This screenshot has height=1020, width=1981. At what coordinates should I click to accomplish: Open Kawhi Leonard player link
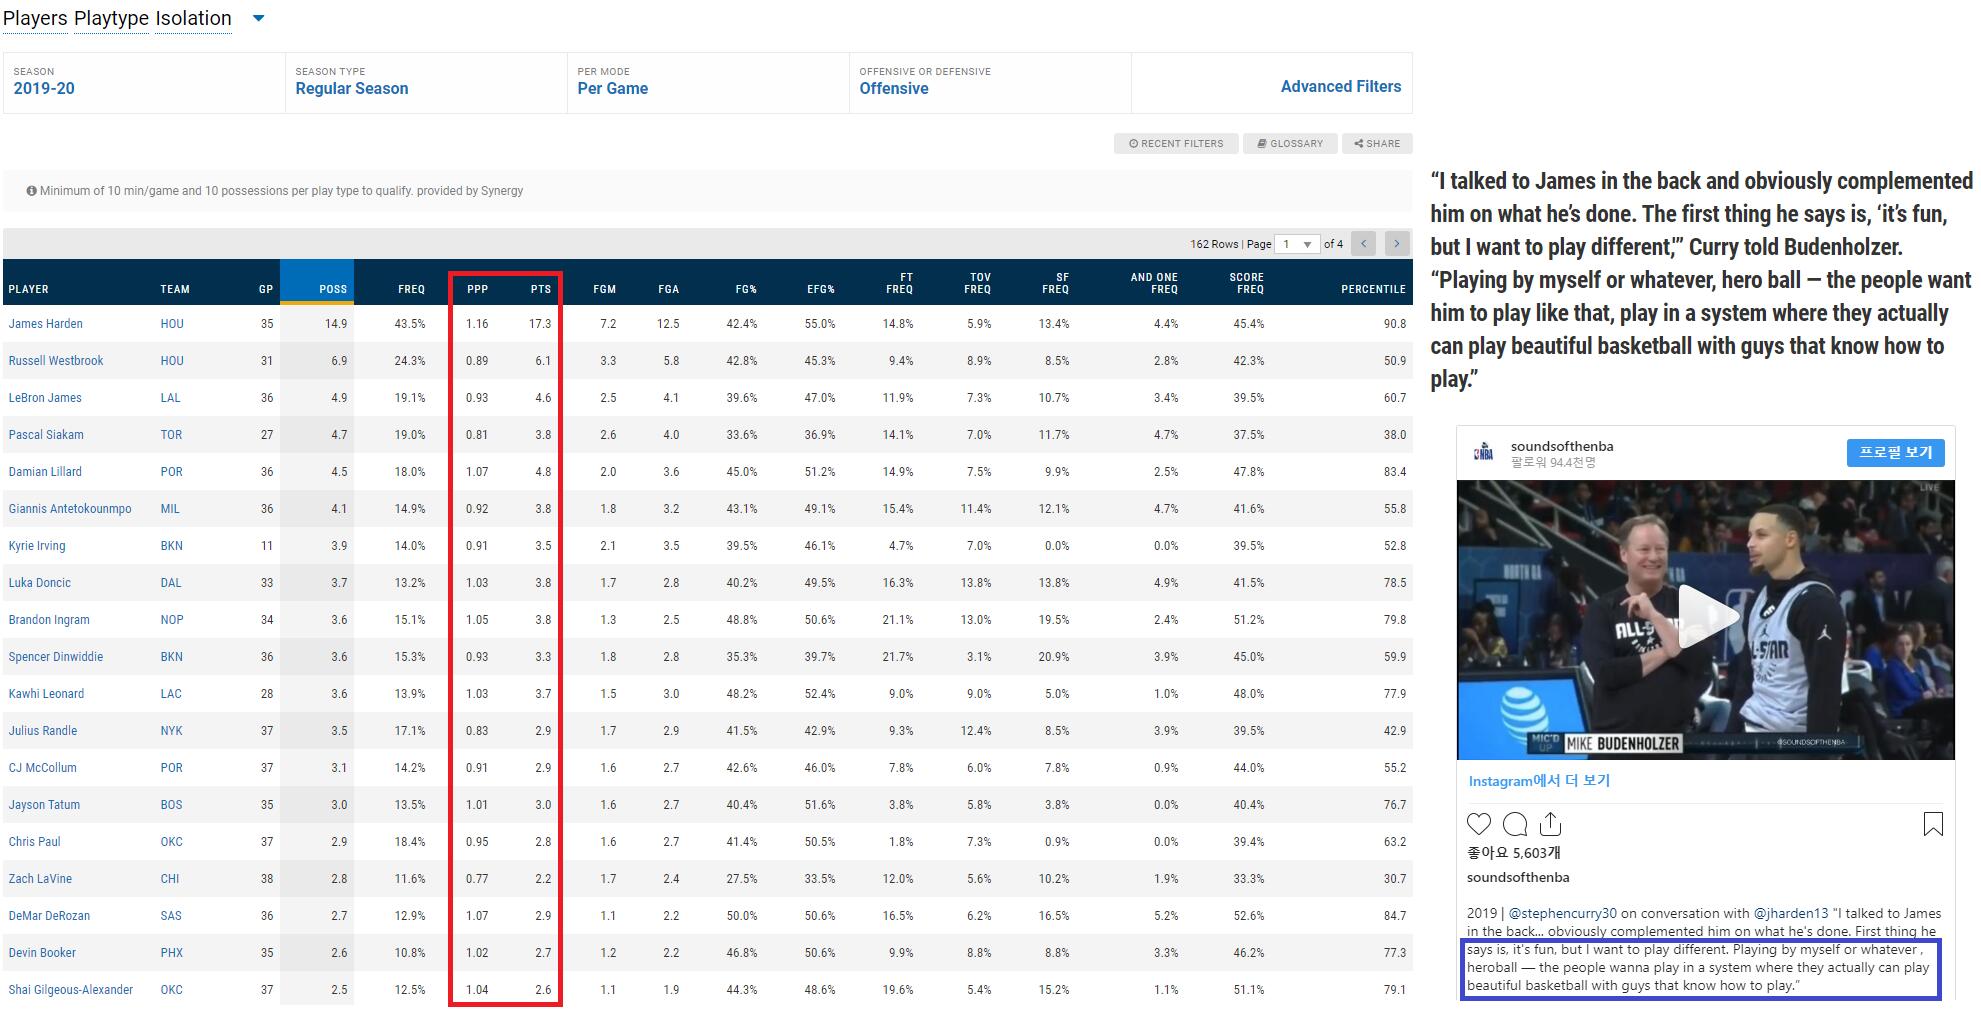coord(46,694)
